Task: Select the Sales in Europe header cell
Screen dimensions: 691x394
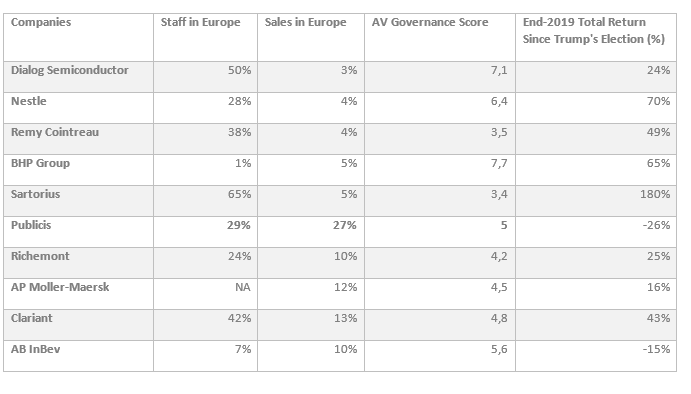Action: (x=311, y=37)
